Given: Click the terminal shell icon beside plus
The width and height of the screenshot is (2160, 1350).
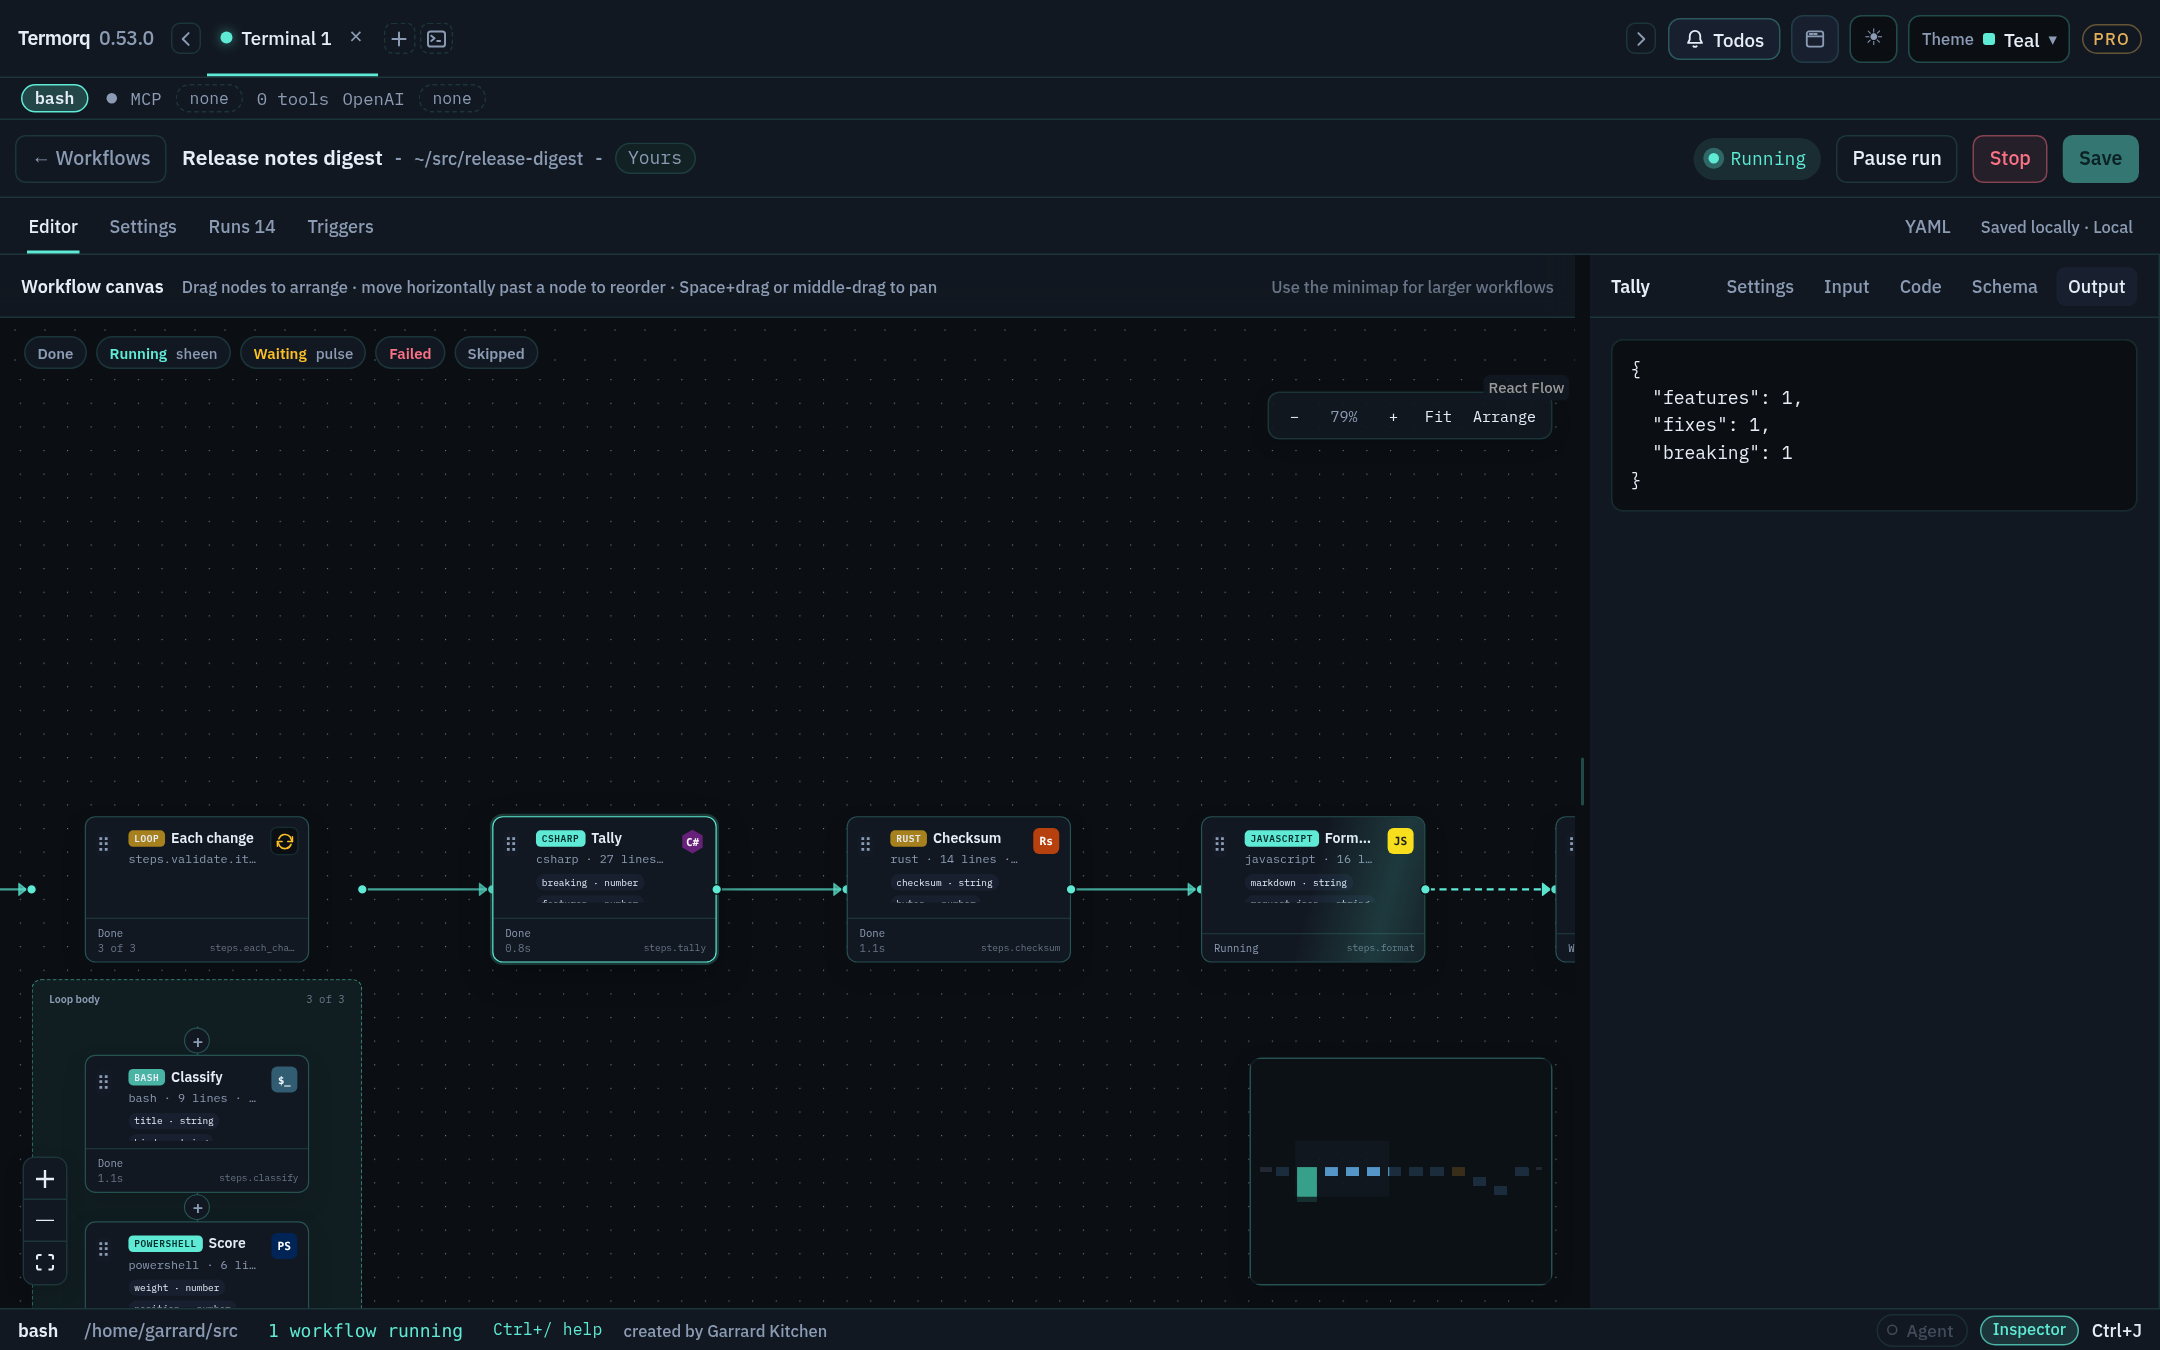Looking at the screenshot, I should [x=437, y=39].
